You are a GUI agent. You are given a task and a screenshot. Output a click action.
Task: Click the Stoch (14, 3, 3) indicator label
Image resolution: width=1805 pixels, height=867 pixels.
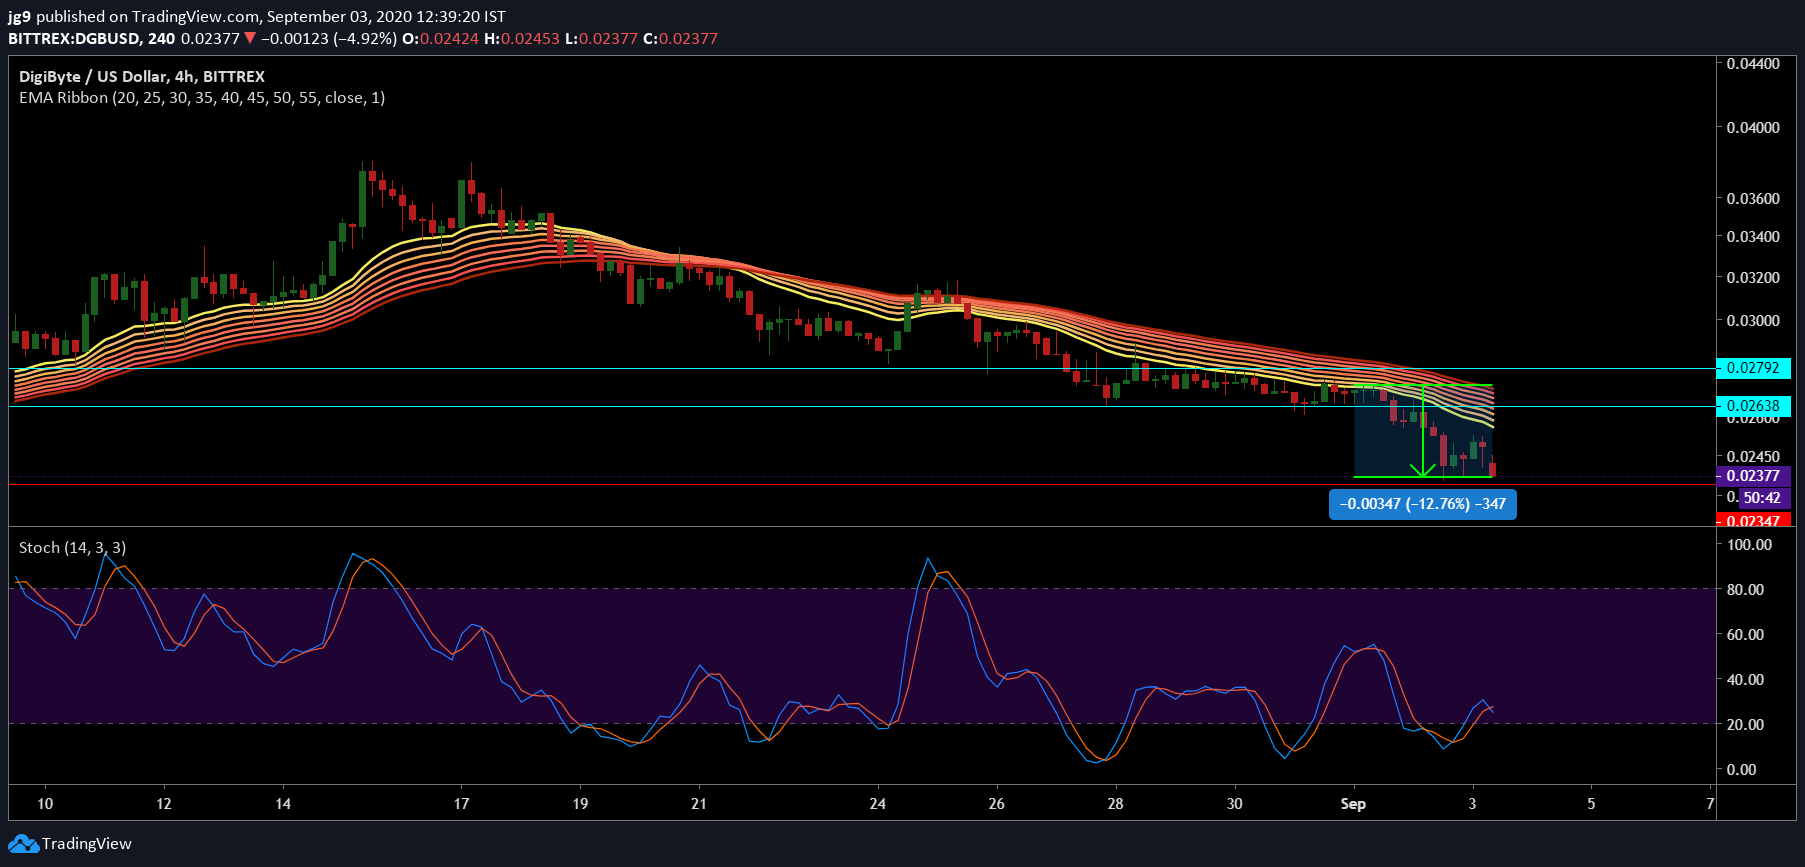pyautogui.click(x=72, y=548)
